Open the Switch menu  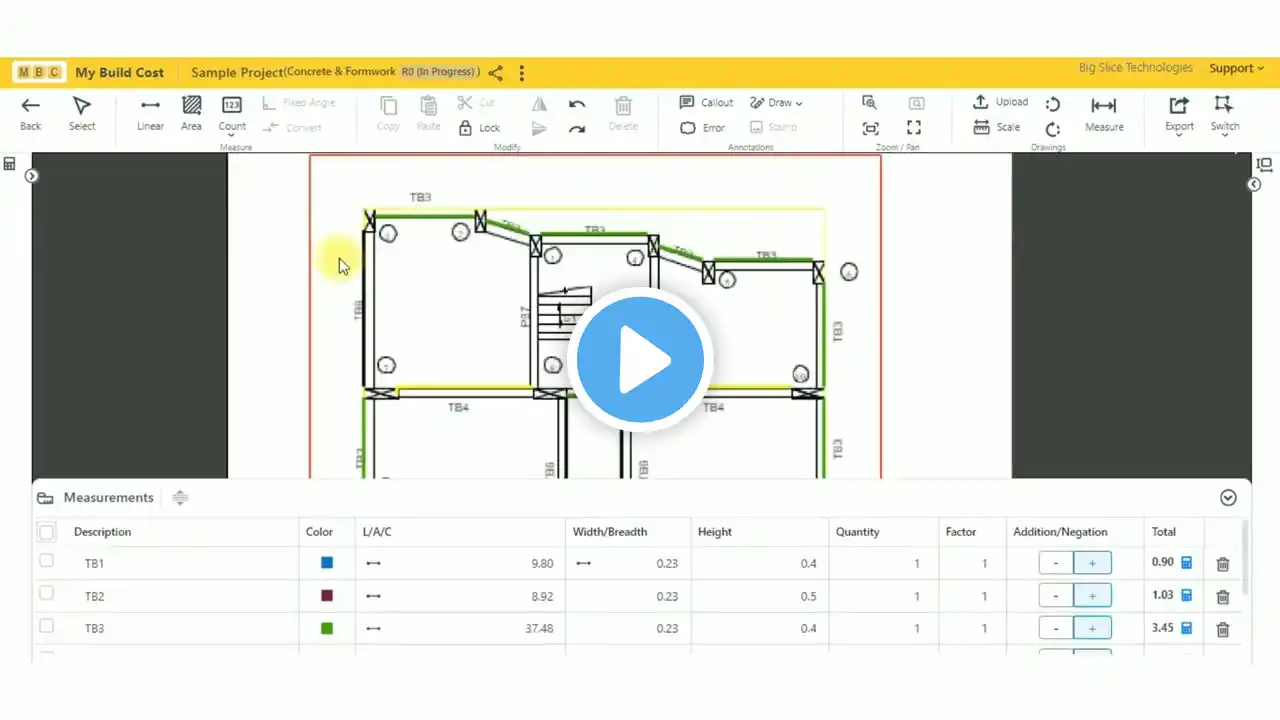1224,114
